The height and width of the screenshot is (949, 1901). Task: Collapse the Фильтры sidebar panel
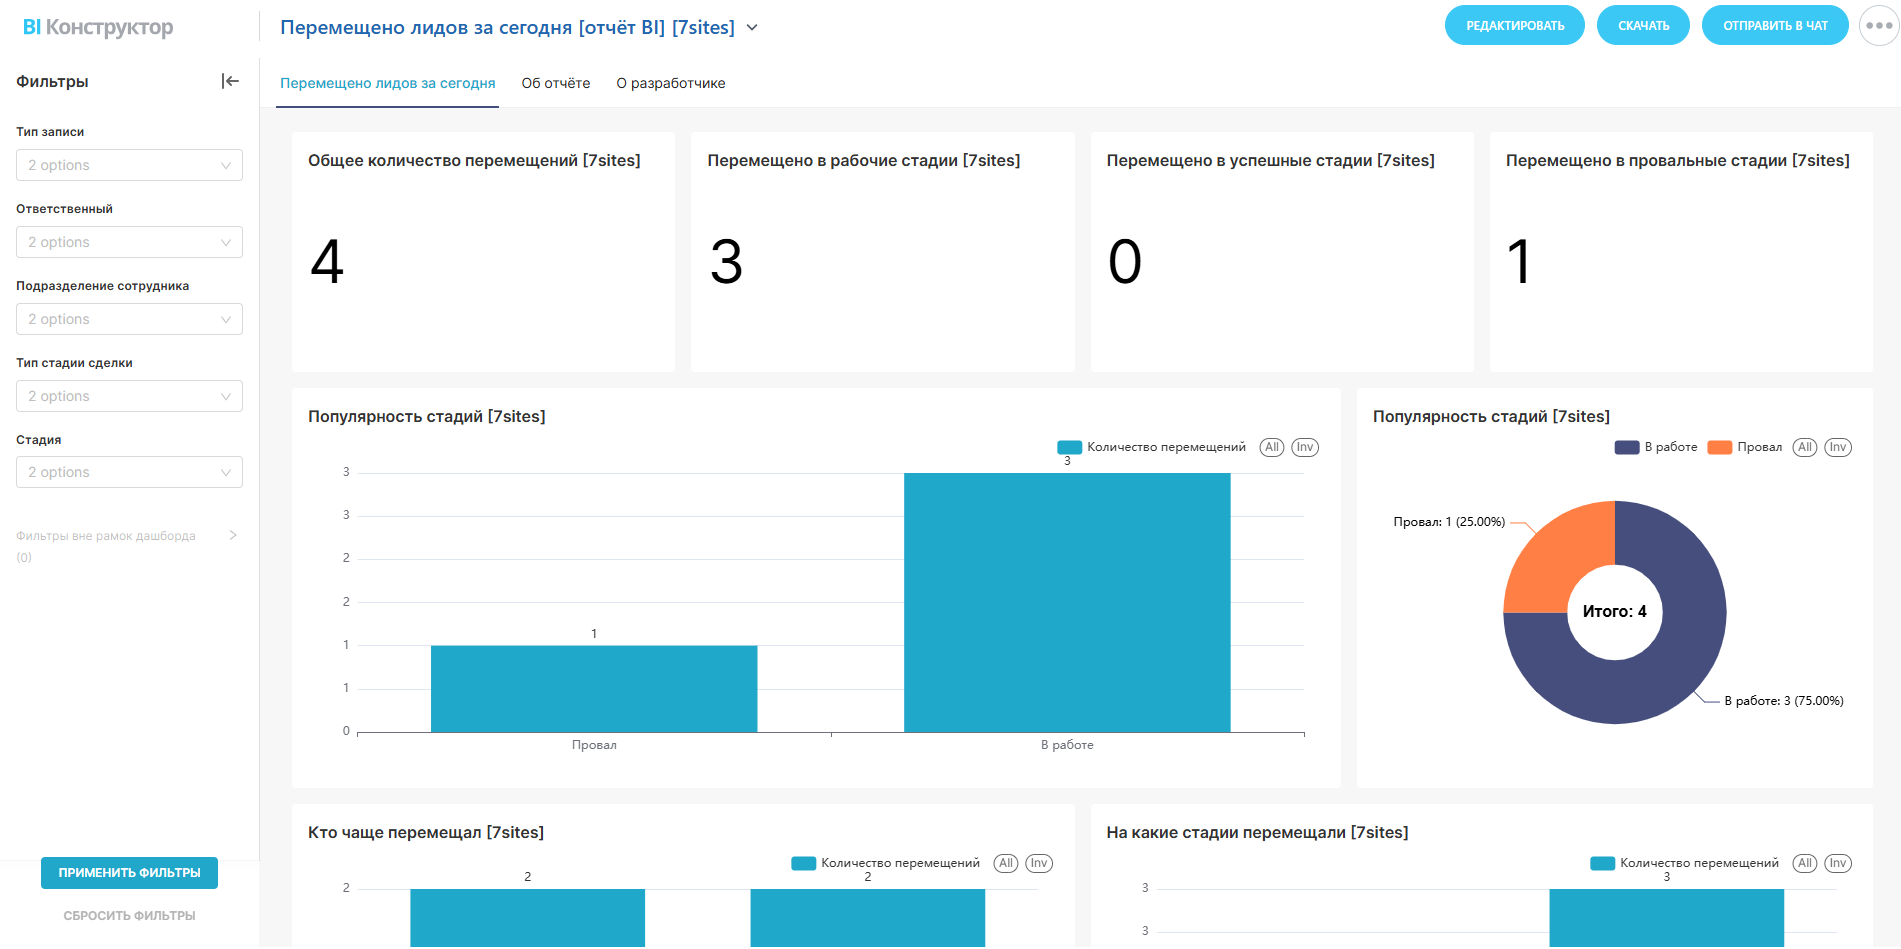coord(230,81)
